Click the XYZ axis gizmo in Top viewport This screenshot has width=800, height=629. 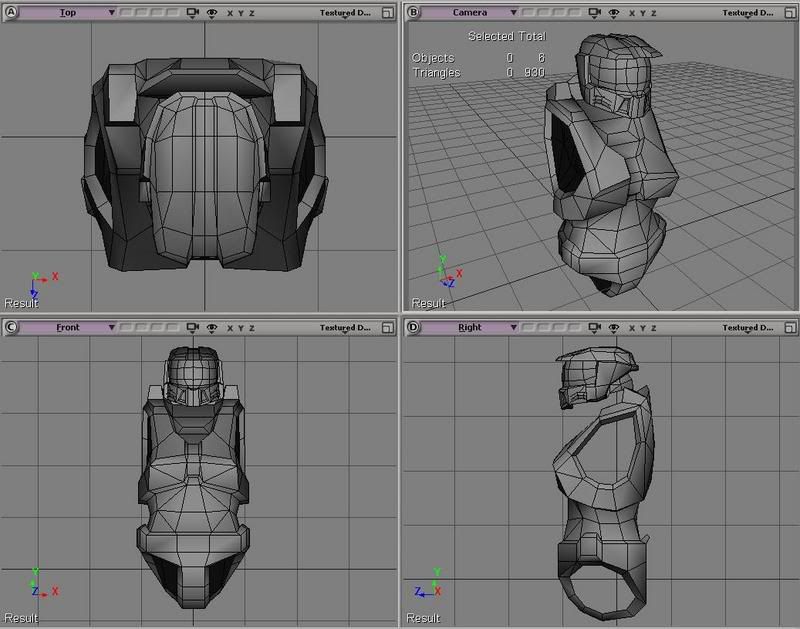[43, 285]
